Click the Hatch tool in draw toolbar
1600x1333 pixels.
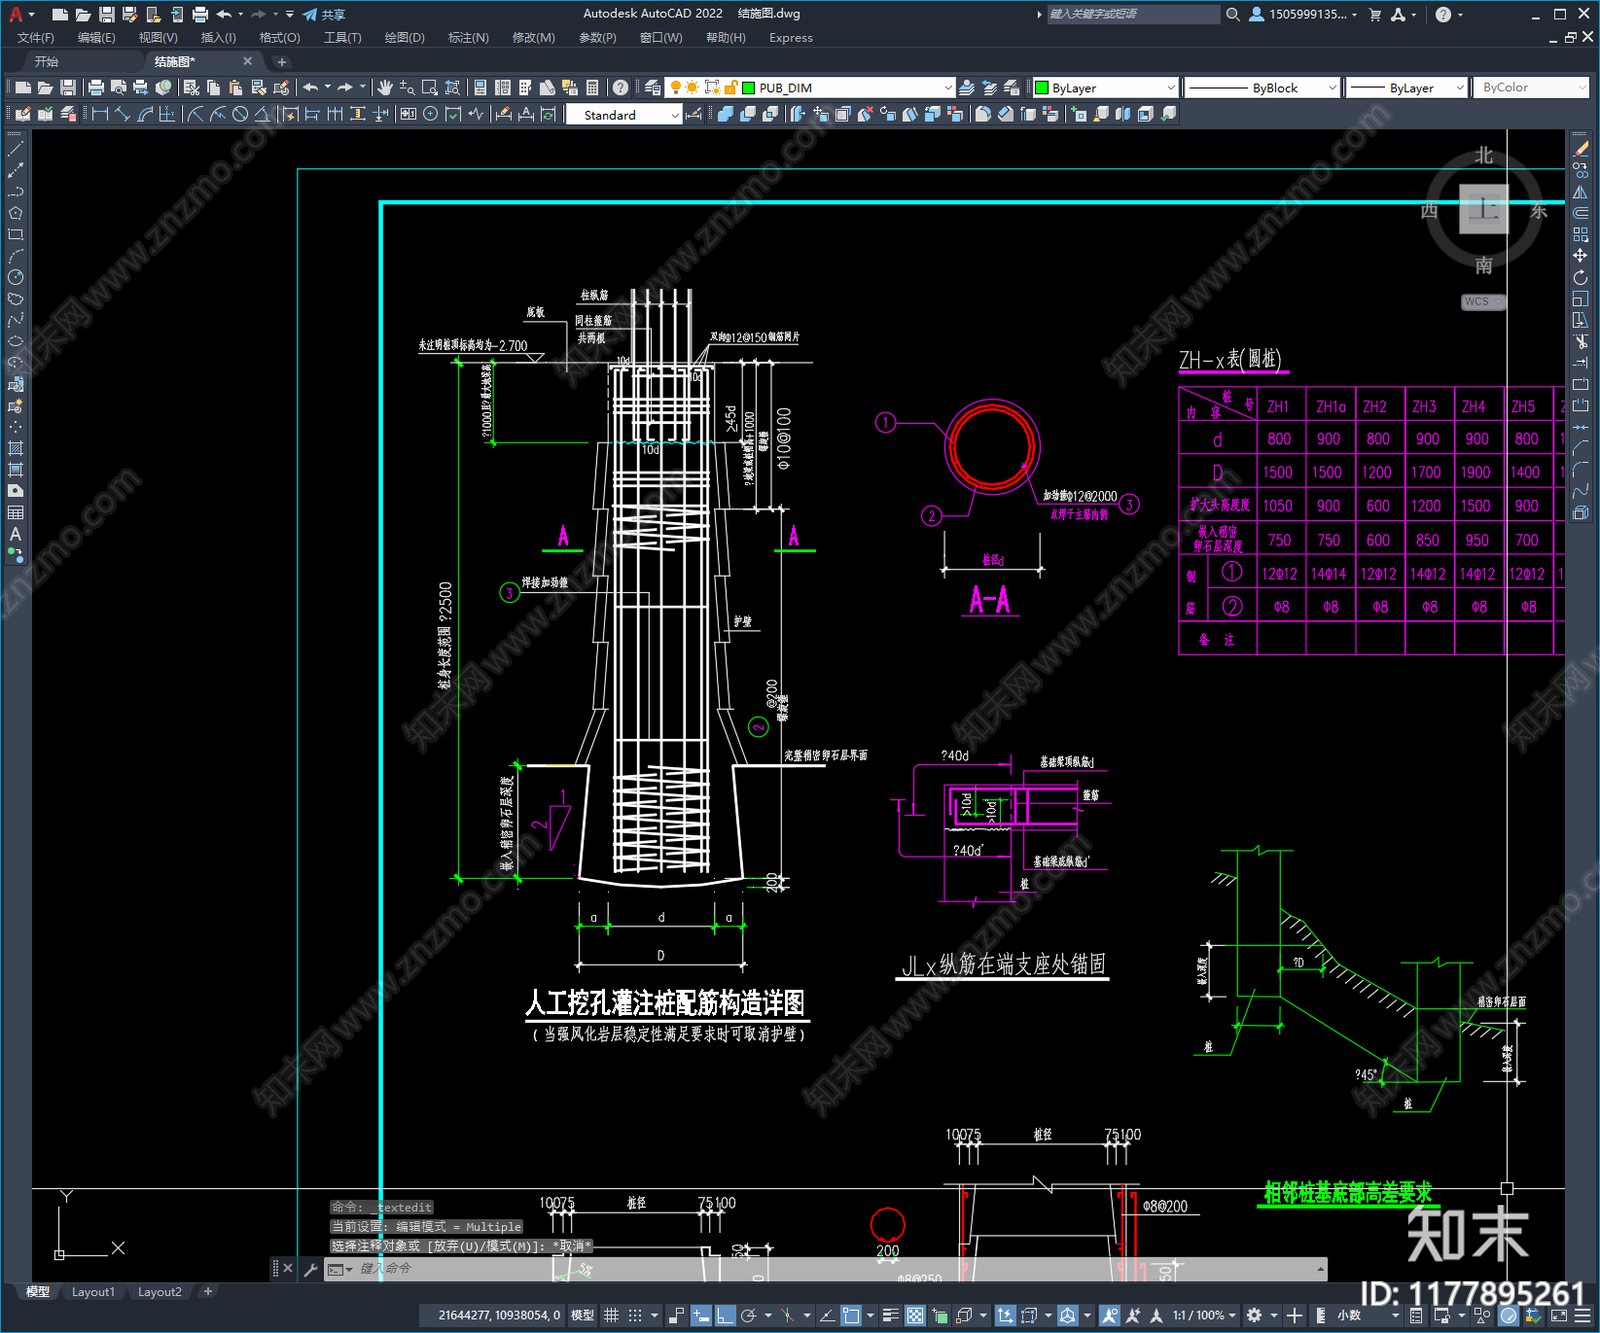coord(15,447)
